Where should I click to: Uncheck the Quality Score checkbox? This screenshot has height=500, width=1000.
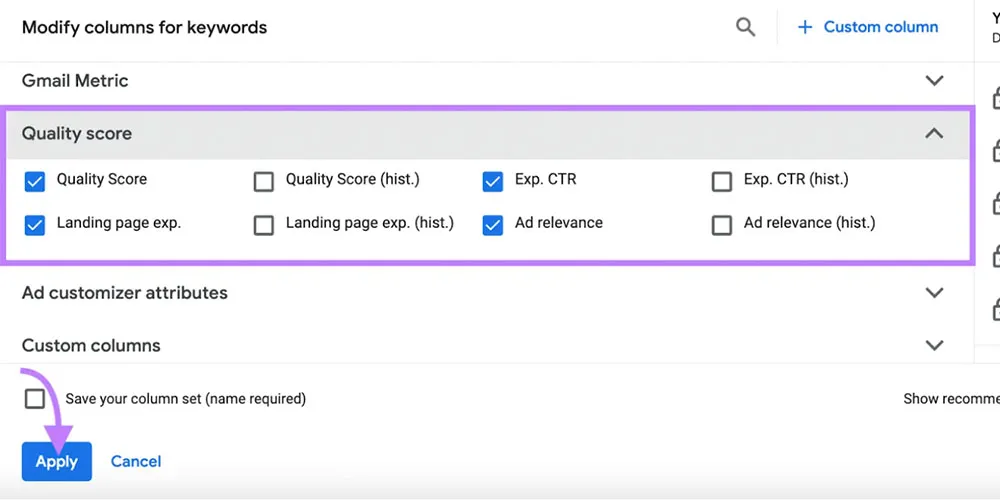[x=35, y=181]
